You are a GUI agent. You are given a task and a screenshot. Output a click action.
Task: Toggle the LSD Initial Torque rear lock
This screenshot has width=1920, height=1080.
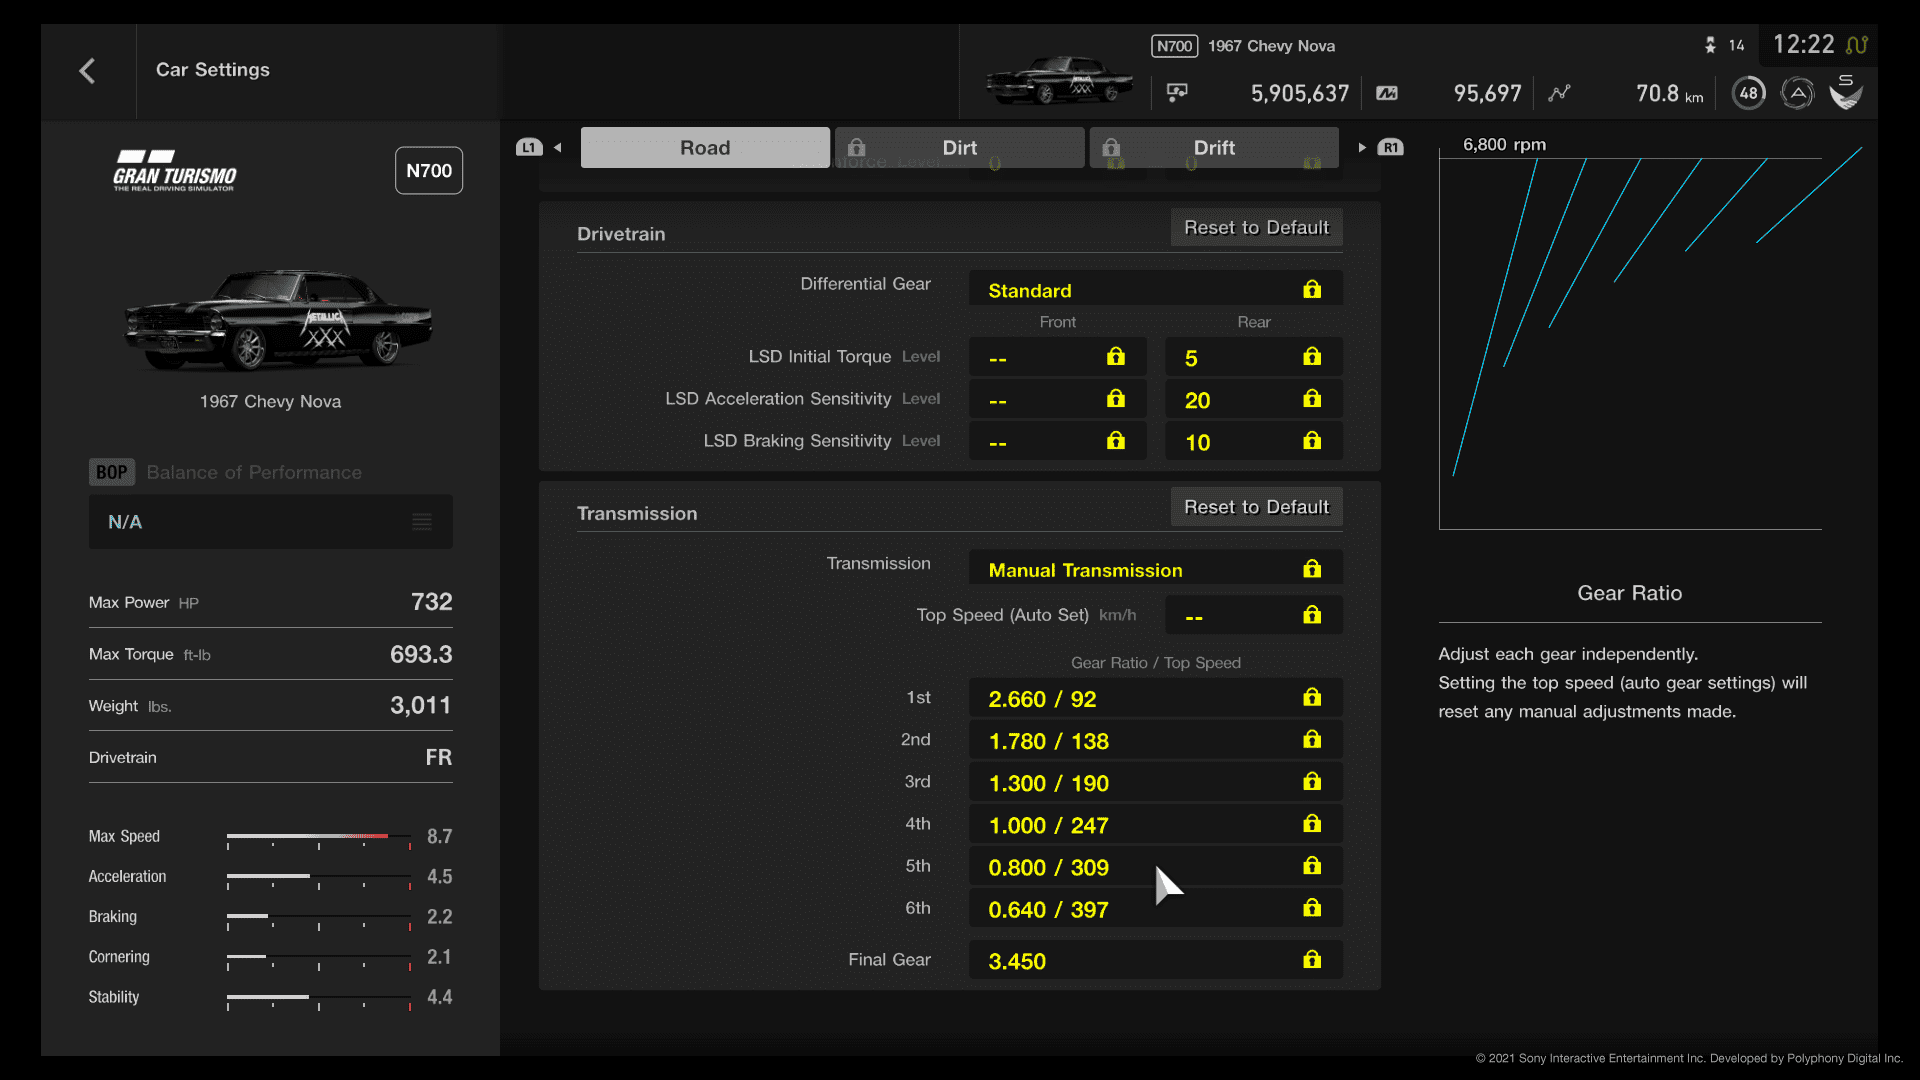click(1311, 356)
